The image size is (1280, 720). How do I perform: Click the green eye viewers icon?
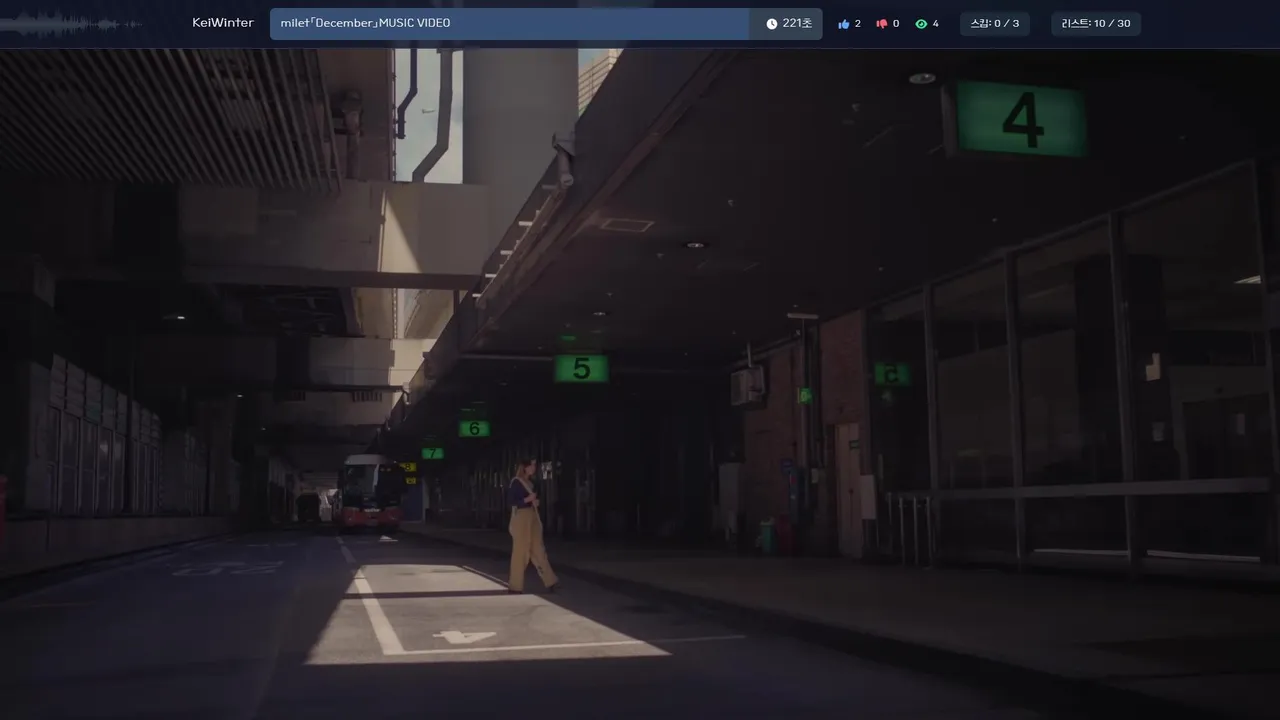921,24
